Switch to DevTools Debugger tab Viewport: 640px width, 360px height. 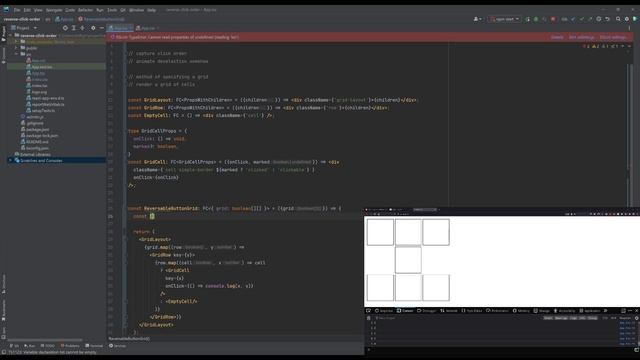(x=427, y=311)
